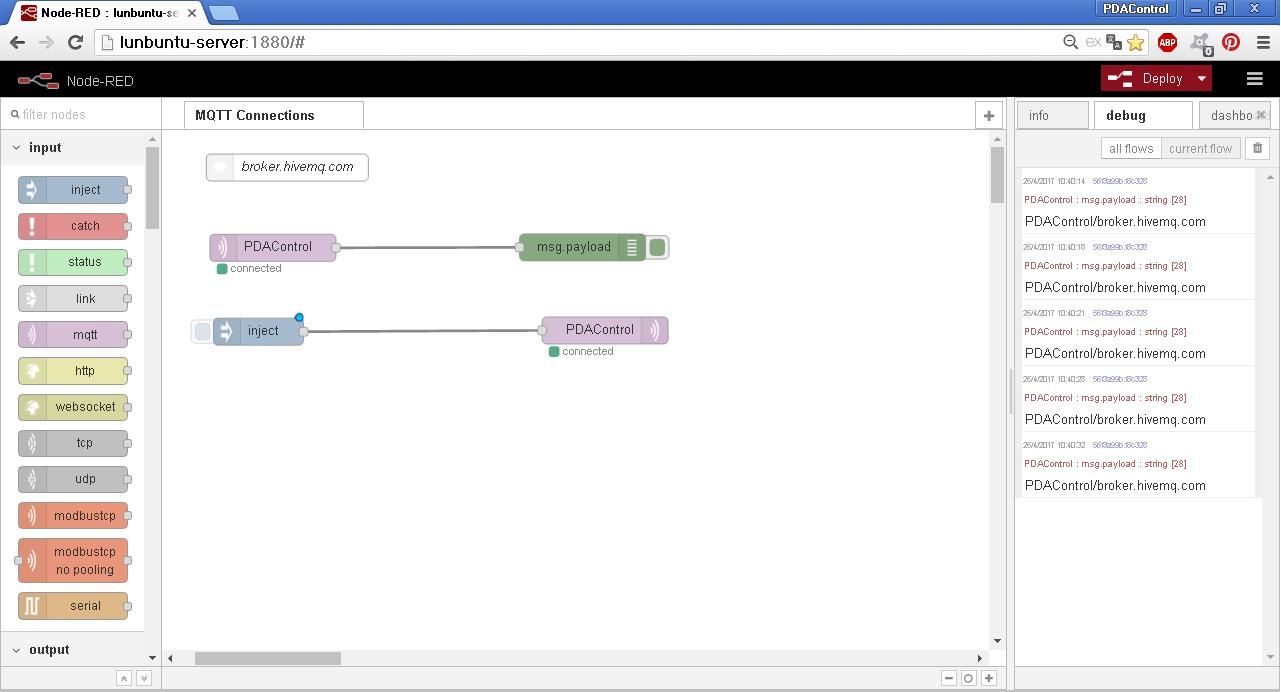Toggle debug output on the msg.payload node
The width and height of the screenshot is (1281, 692).
[656, 247]
